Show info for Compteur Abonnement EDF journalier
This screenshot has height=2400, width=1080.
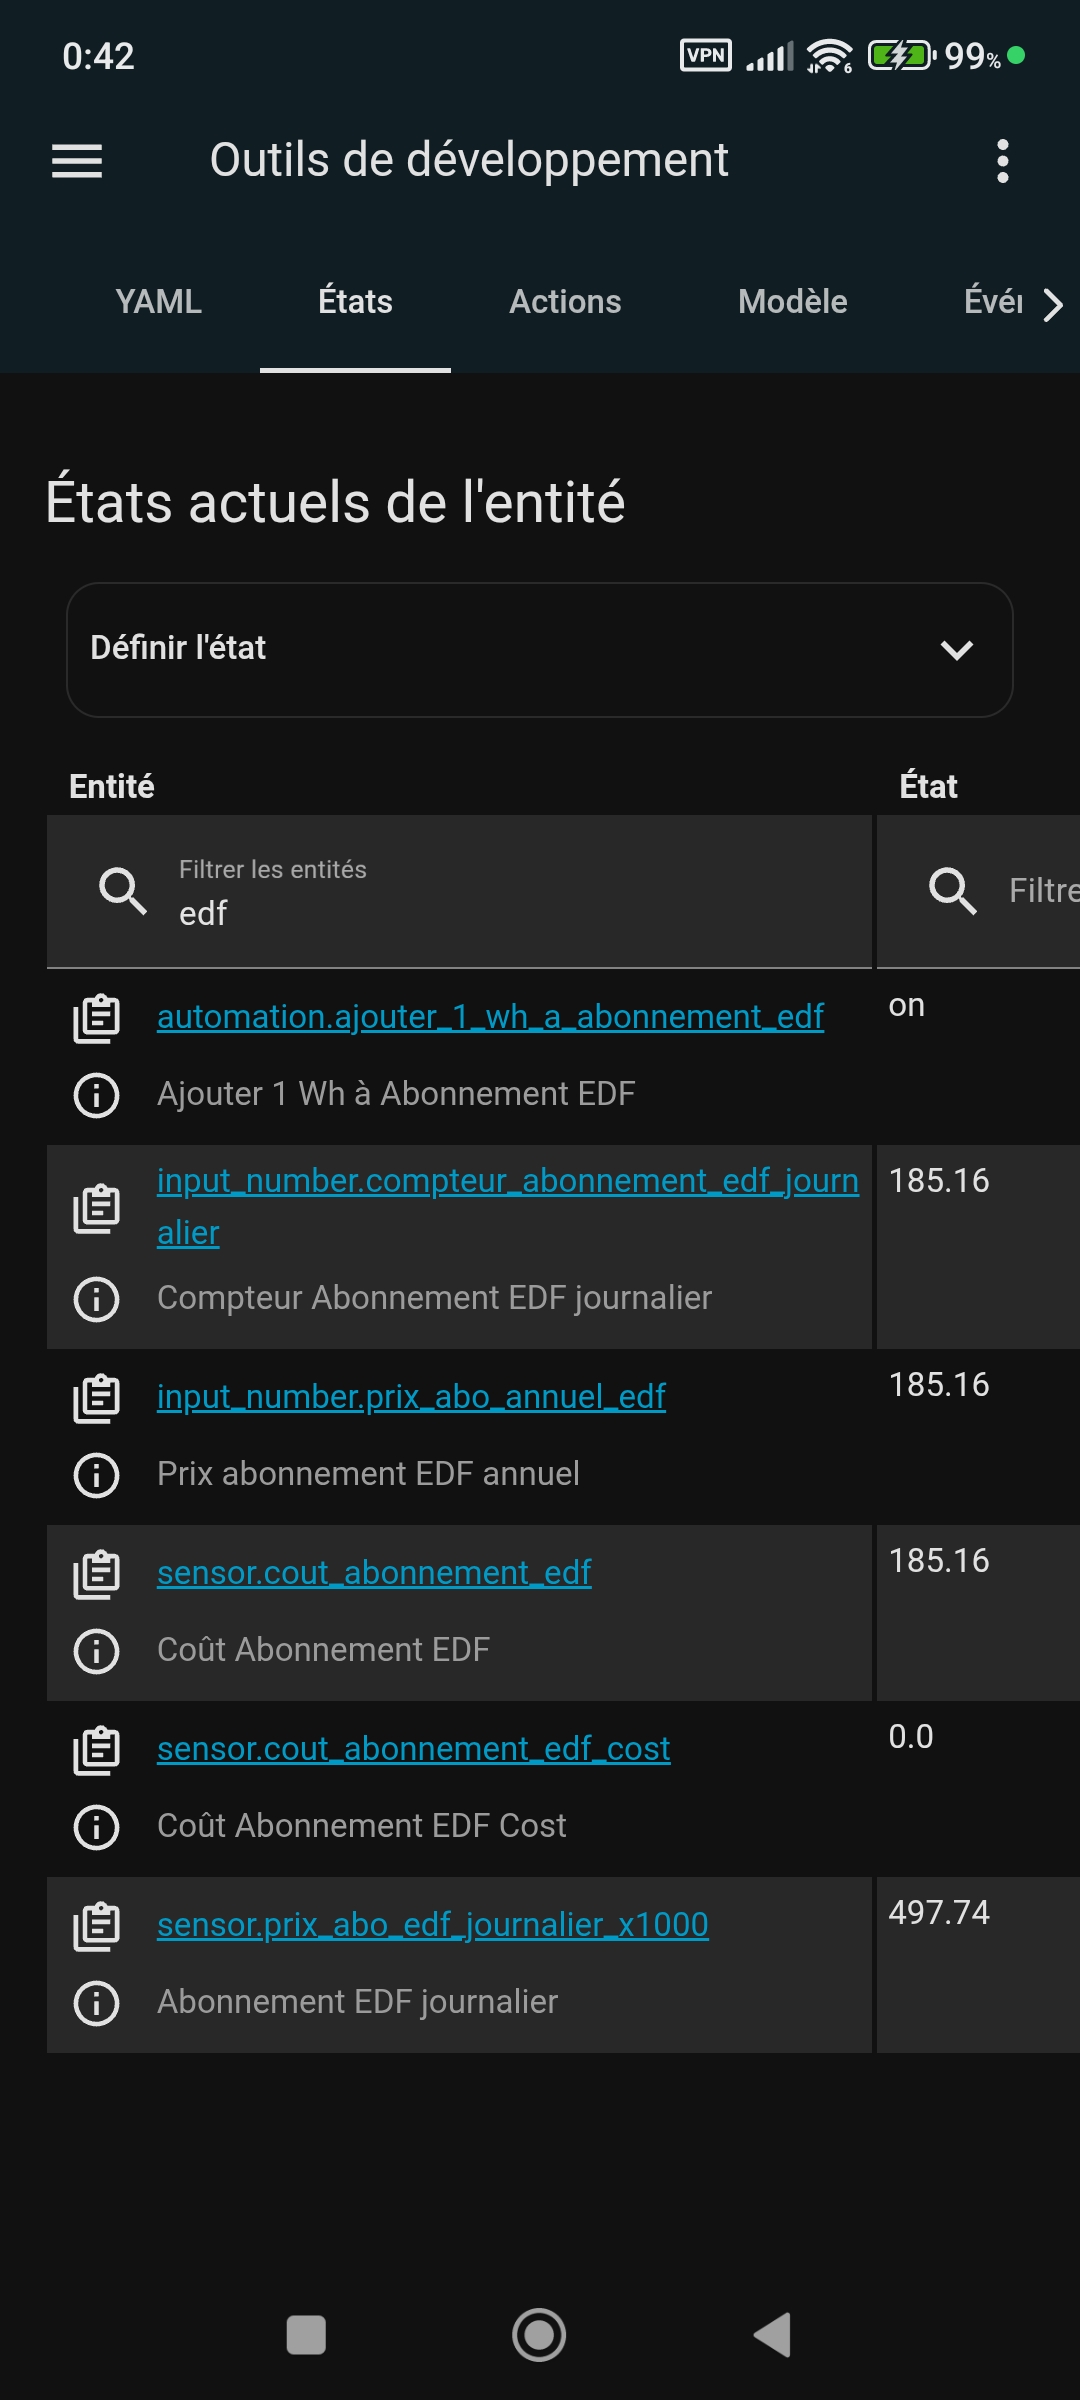[x=97, y=1299]
